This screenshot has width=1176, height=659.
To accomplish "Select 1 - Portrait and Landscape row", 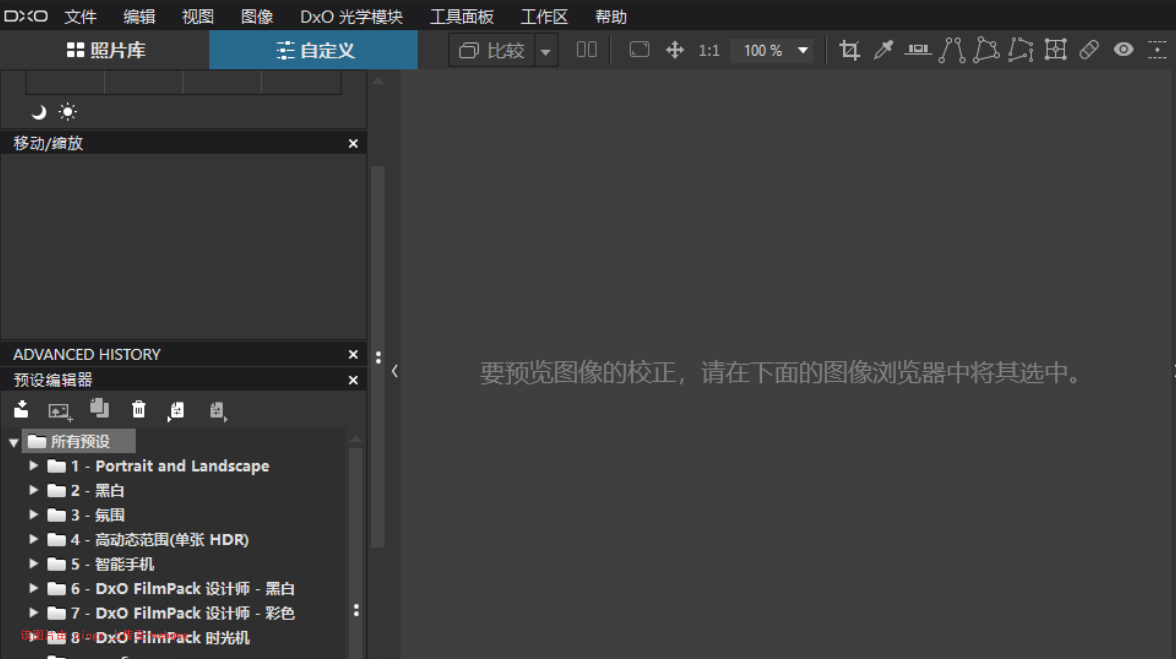I will [158, 466].
